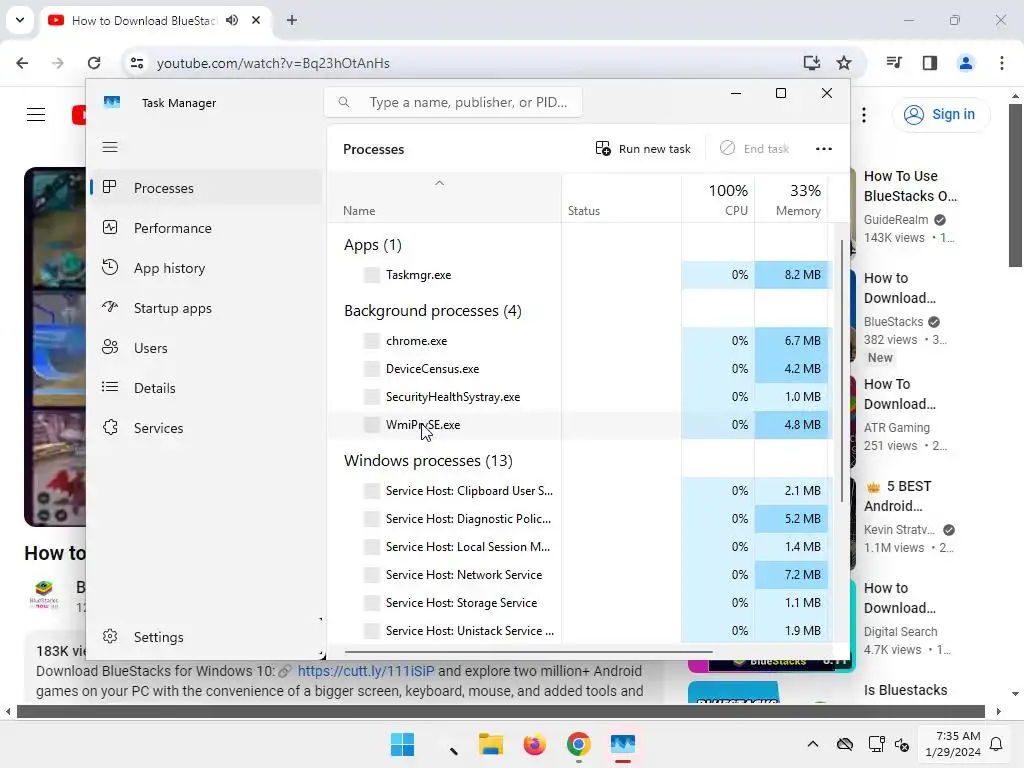
Task: Open Firefox from taskbar
Action: point(534,744)
